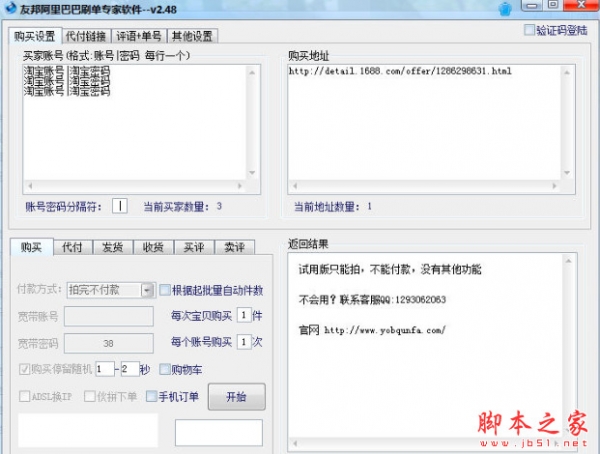Click left arrow of 返回结果 horizontal scrollbar
The image size is (600, 454).
pyautogui.click(x=295, y=444)
